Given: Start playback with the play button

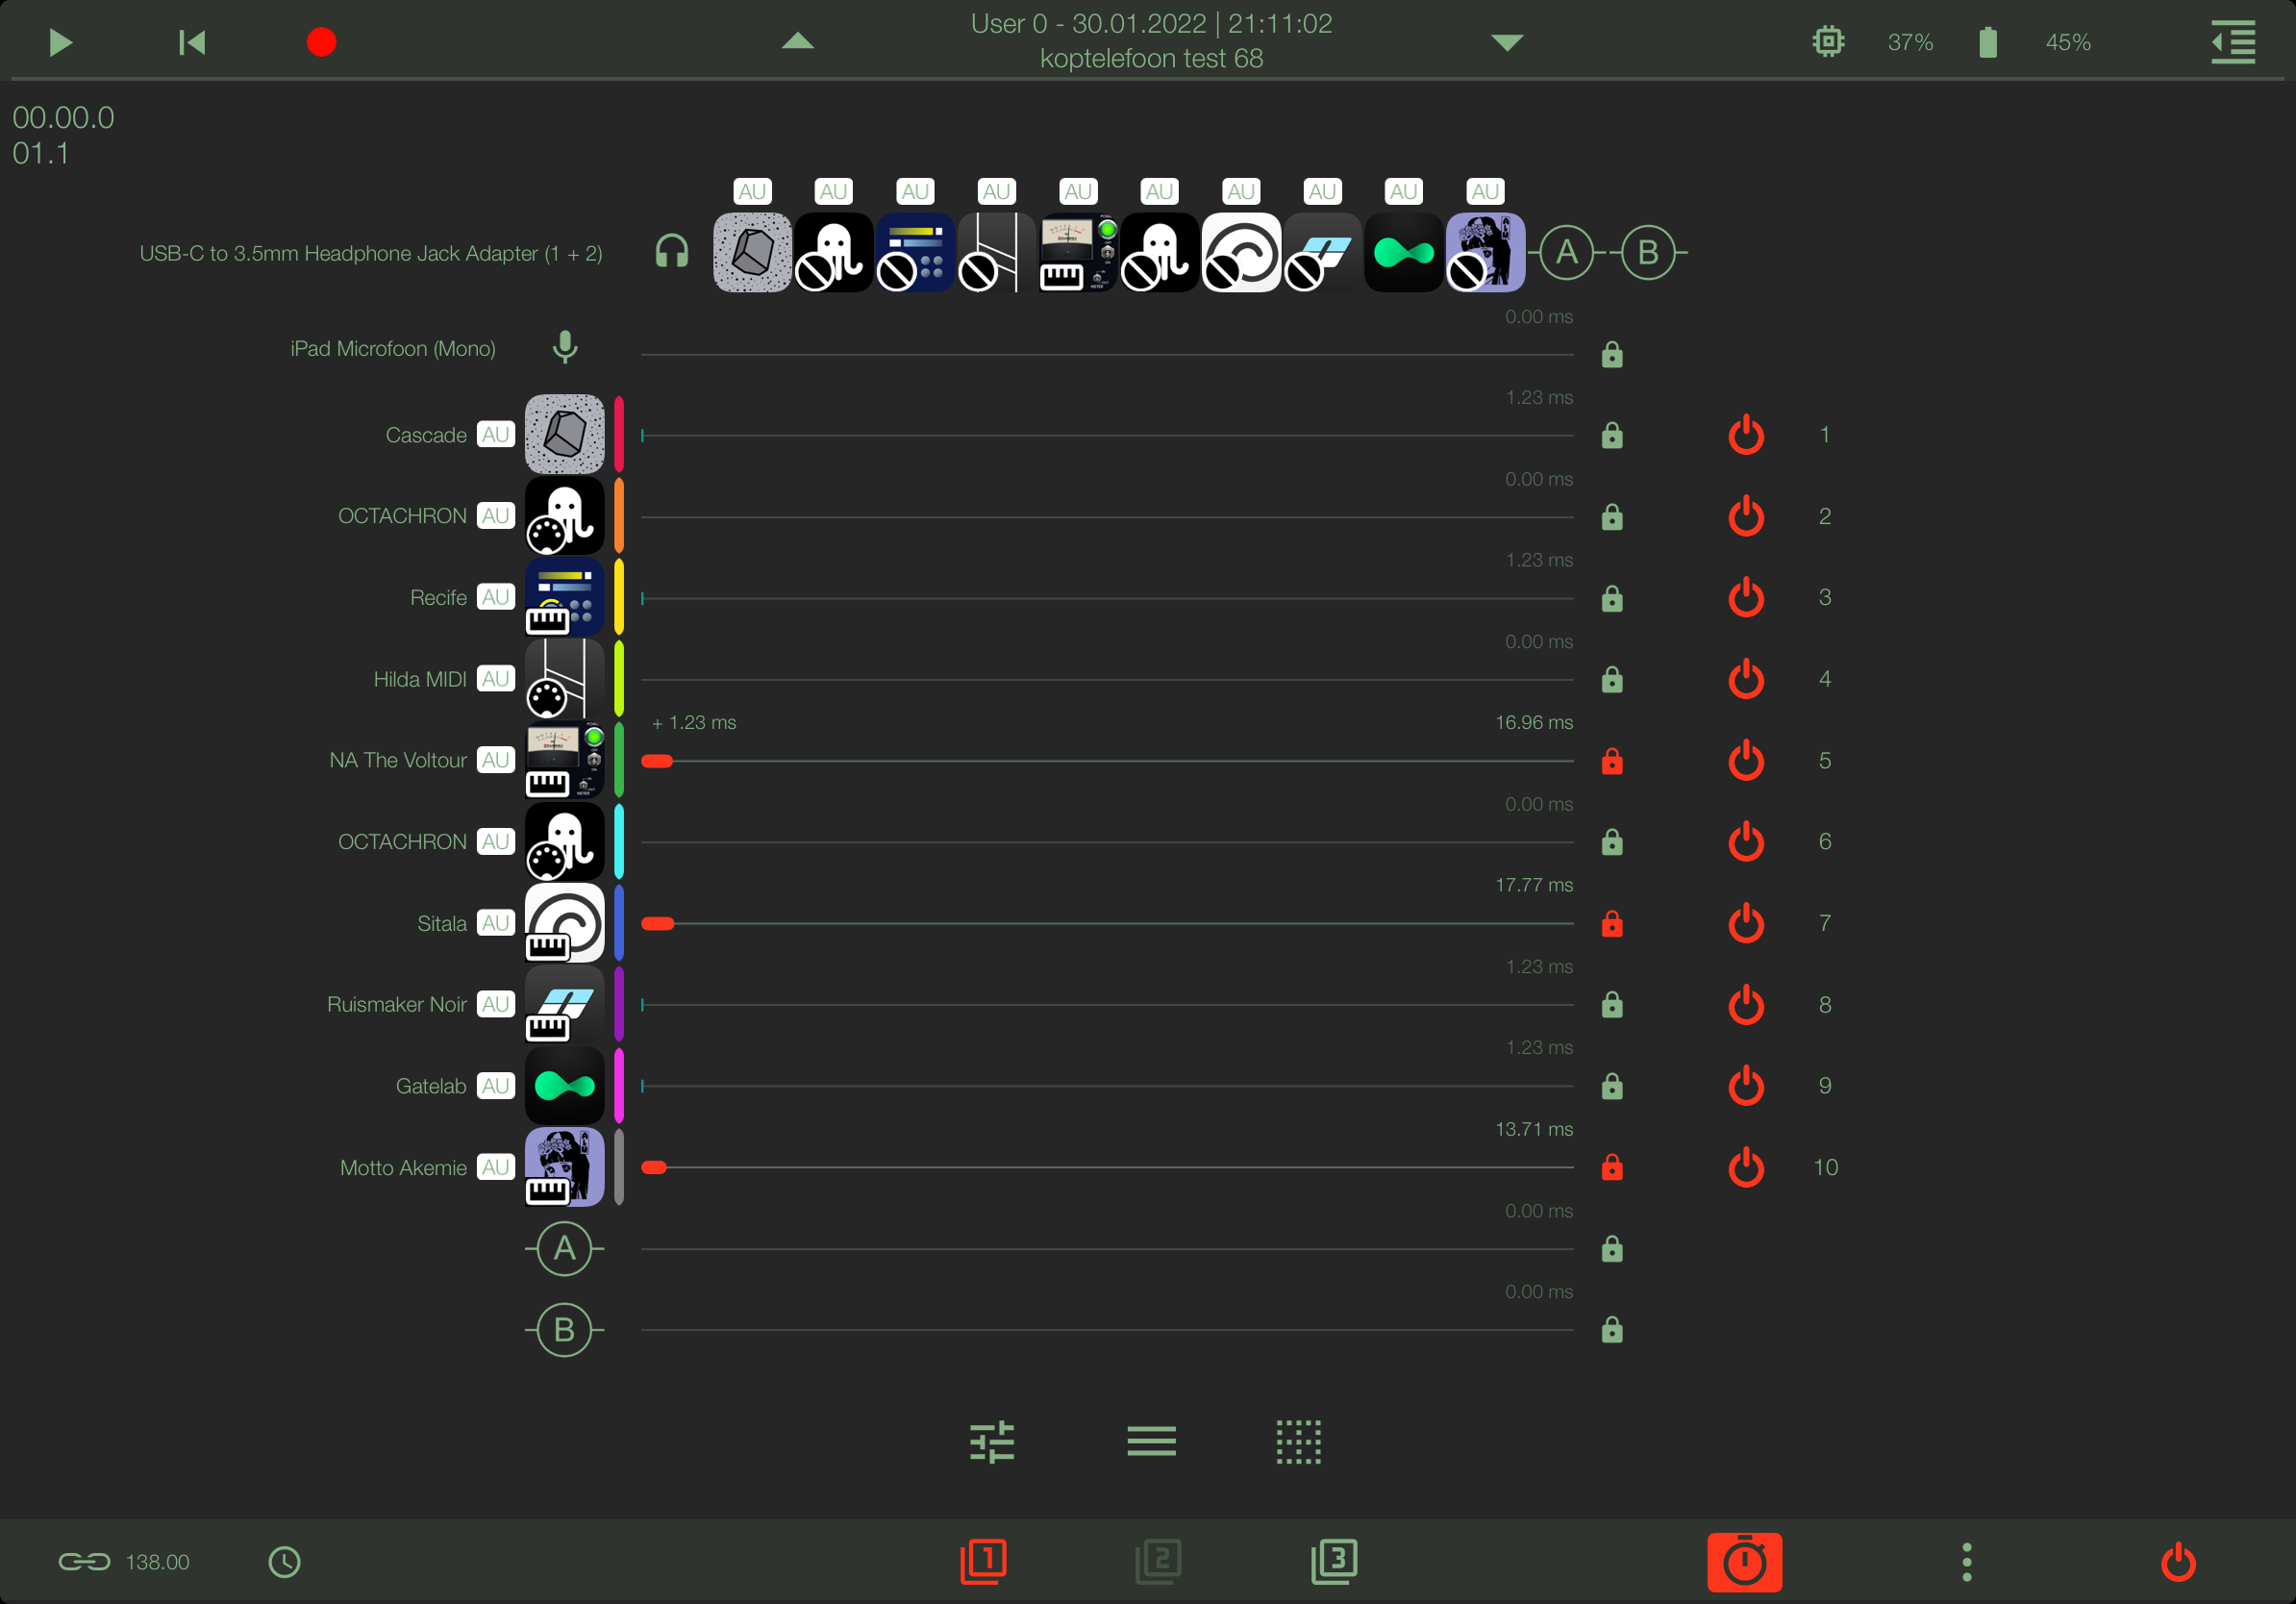Looking at the screenshot, I should coord(60,42).
